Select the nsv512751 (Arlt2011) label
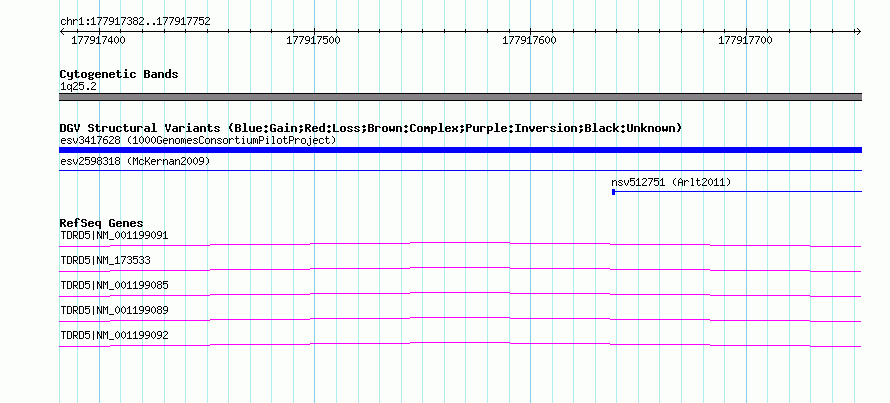 click(x=671, y=183)
